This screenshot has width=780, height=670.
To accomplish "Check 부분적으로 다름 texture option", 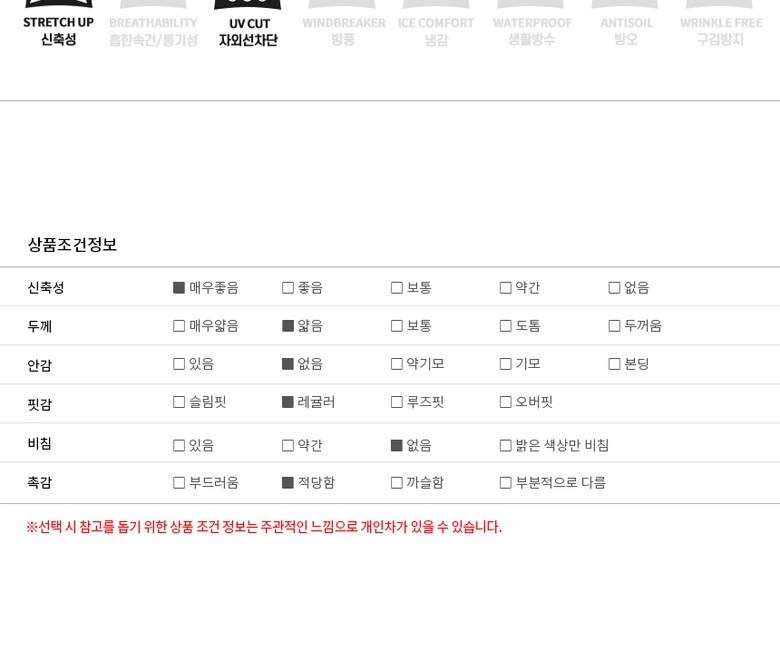I will 506,483.
